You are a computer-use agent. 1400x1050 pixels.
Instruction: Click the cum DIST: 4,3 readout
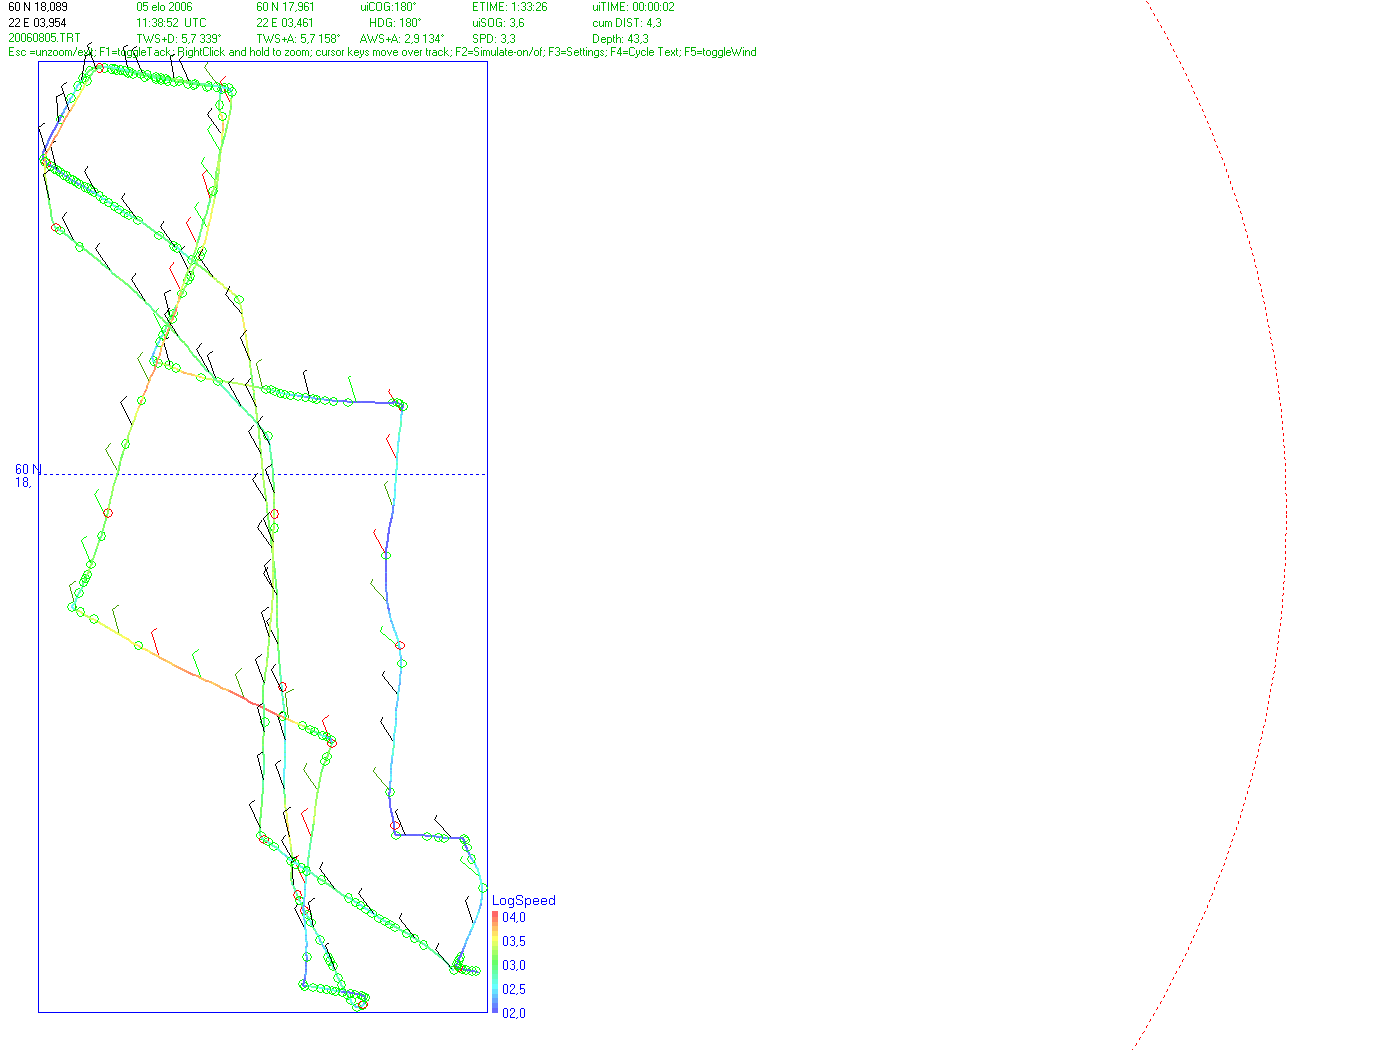point(627,23)
